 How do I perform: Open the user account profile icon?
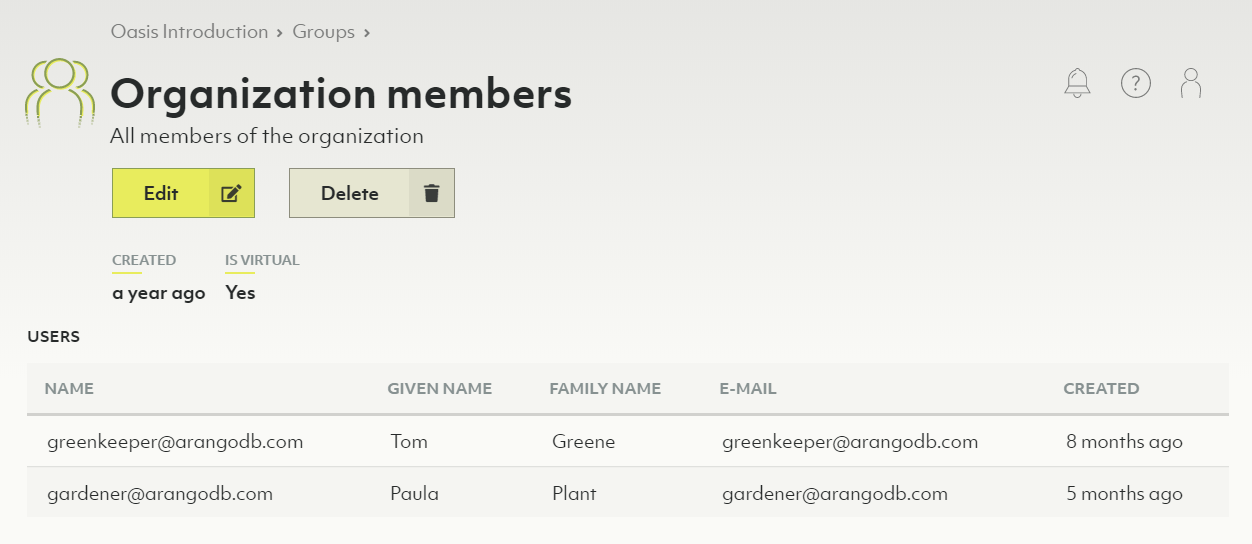1191,83
